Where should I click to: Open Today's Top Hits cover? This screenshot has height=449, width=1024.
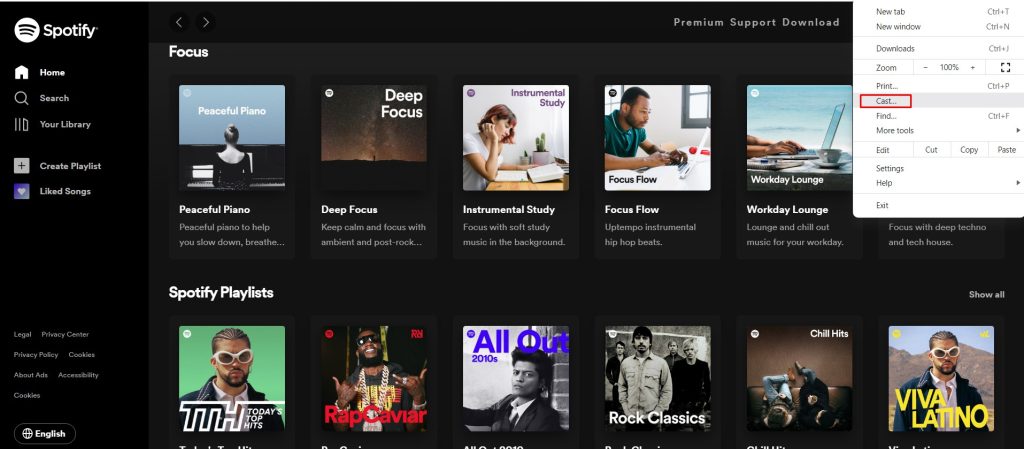pyautogui.click(x=232, y=379)
